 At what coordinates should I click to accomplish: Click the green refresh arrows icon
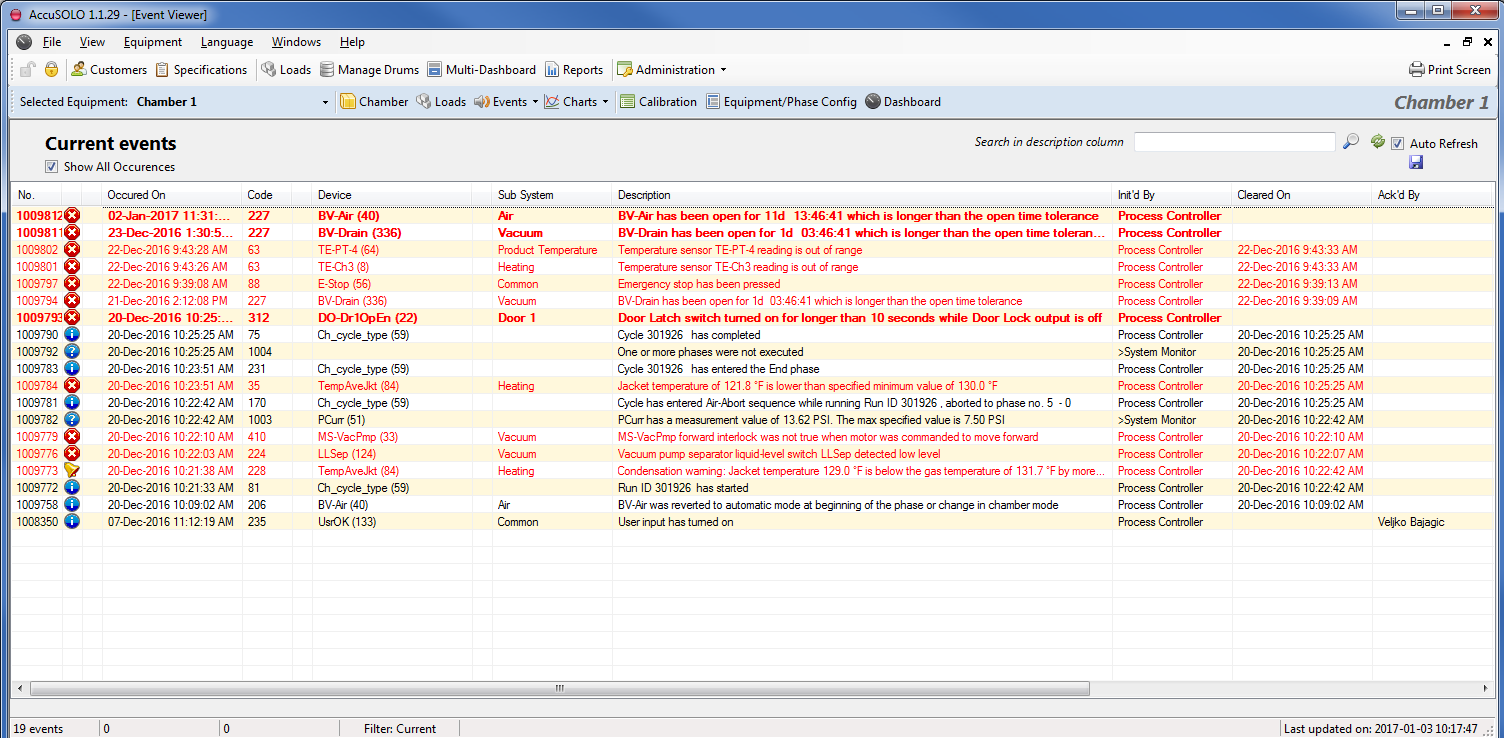1377,142
